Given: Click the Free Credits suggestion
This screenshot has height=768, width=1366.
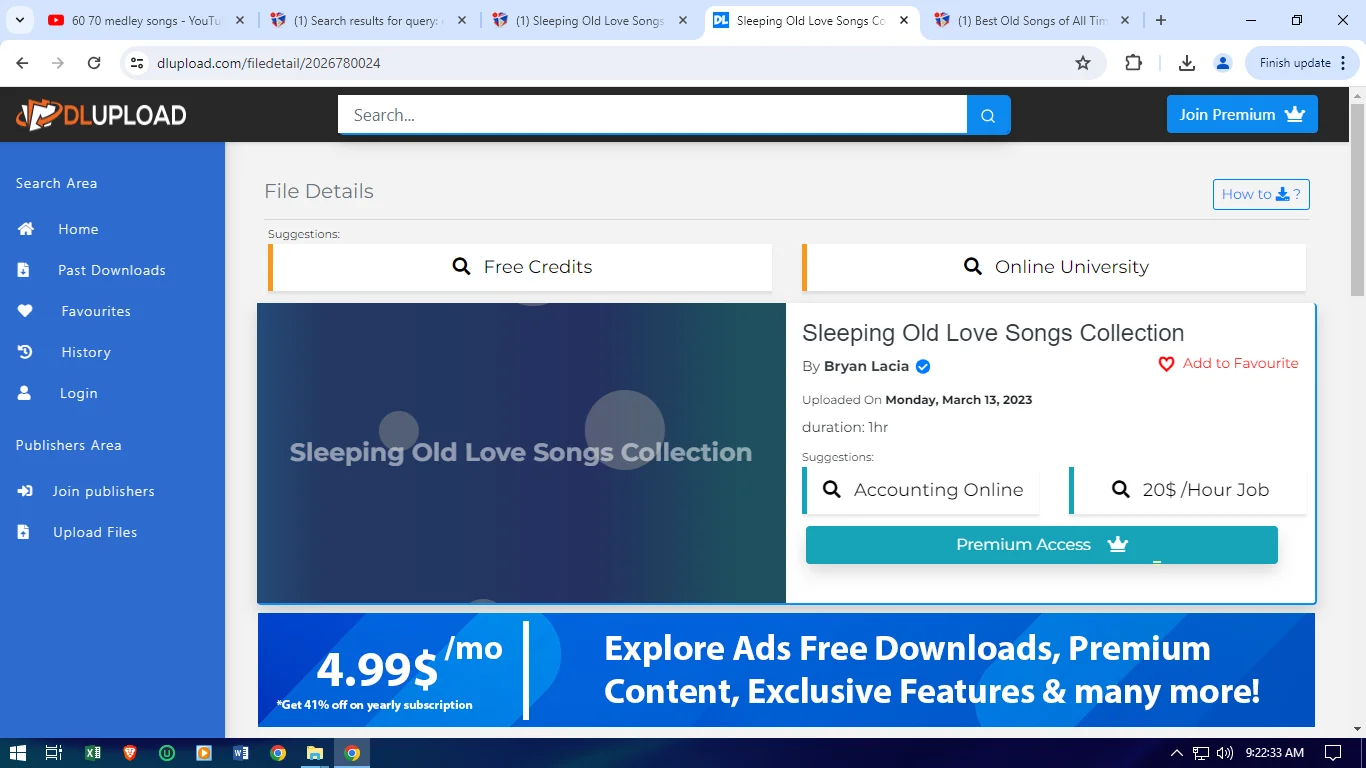Looking at the screenshot, I should (520, 267).
